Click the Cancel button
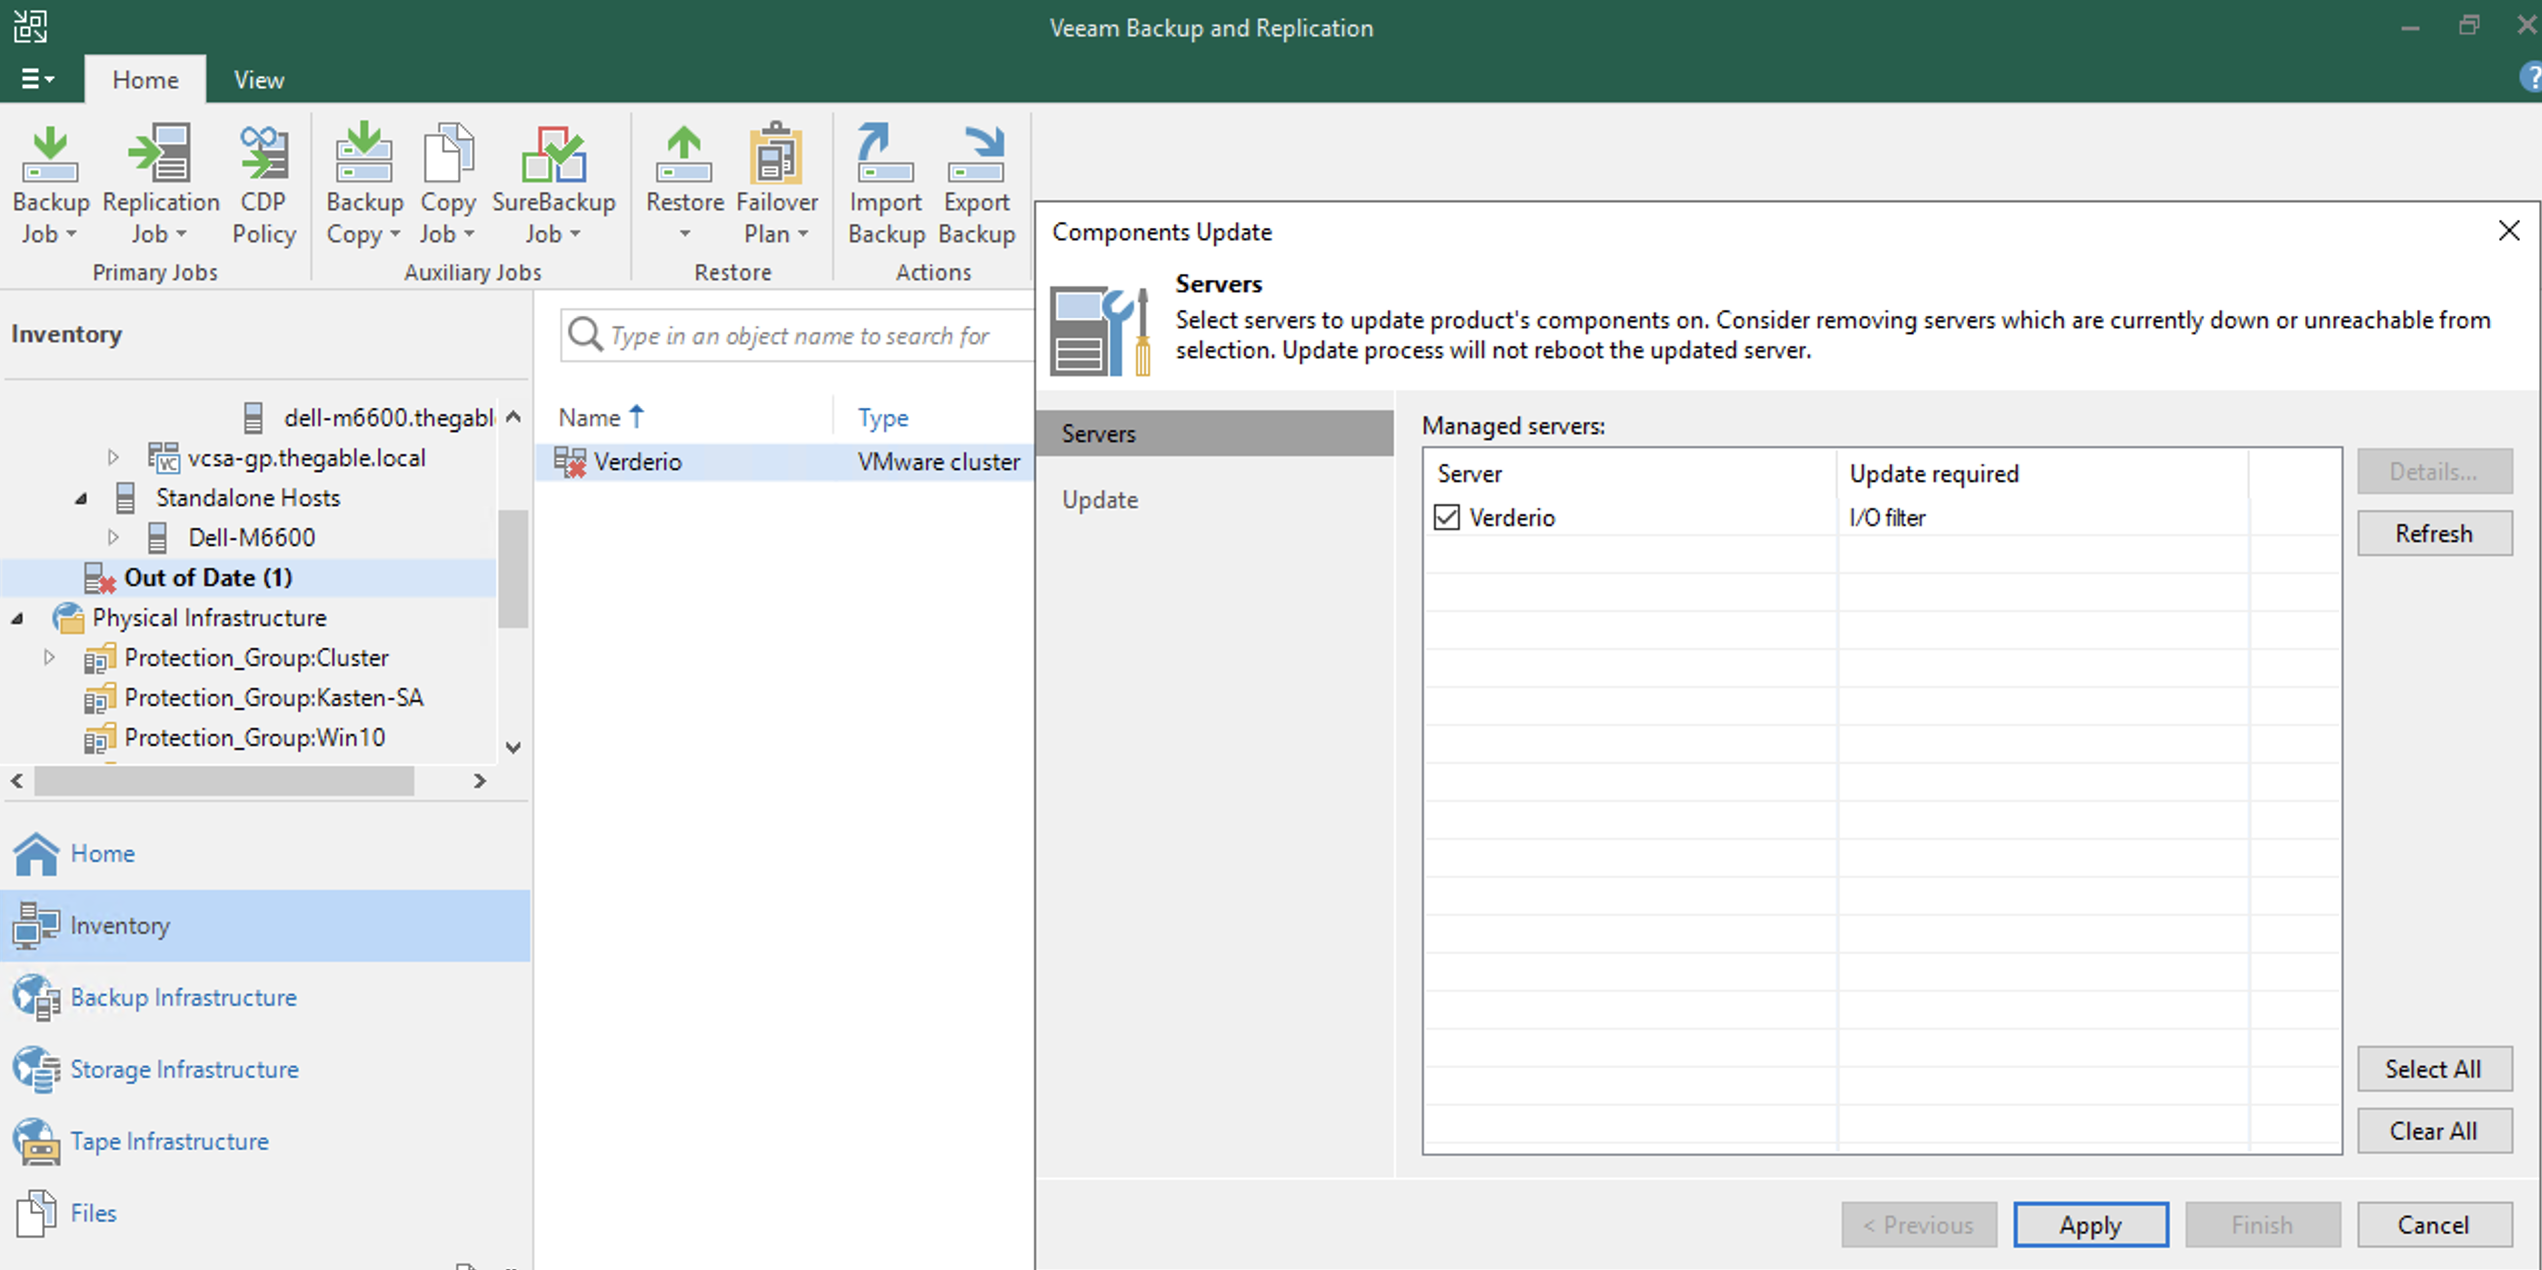The height and width of the screenshot is (1270, 2542). click(2434, 1225)
